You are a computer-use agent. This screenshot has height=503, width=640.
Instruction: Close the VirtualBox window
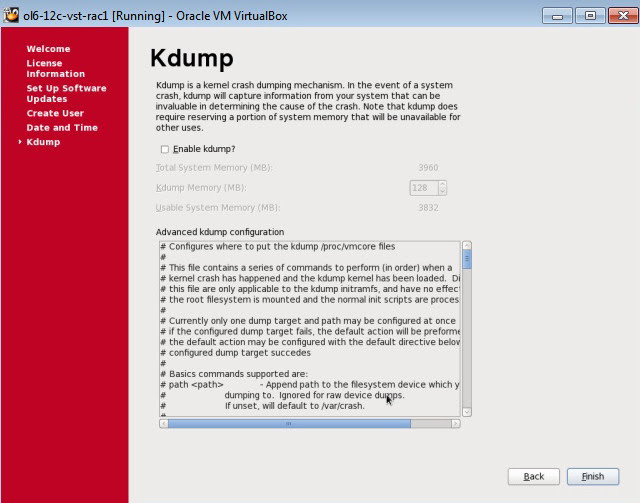point(623,16)
